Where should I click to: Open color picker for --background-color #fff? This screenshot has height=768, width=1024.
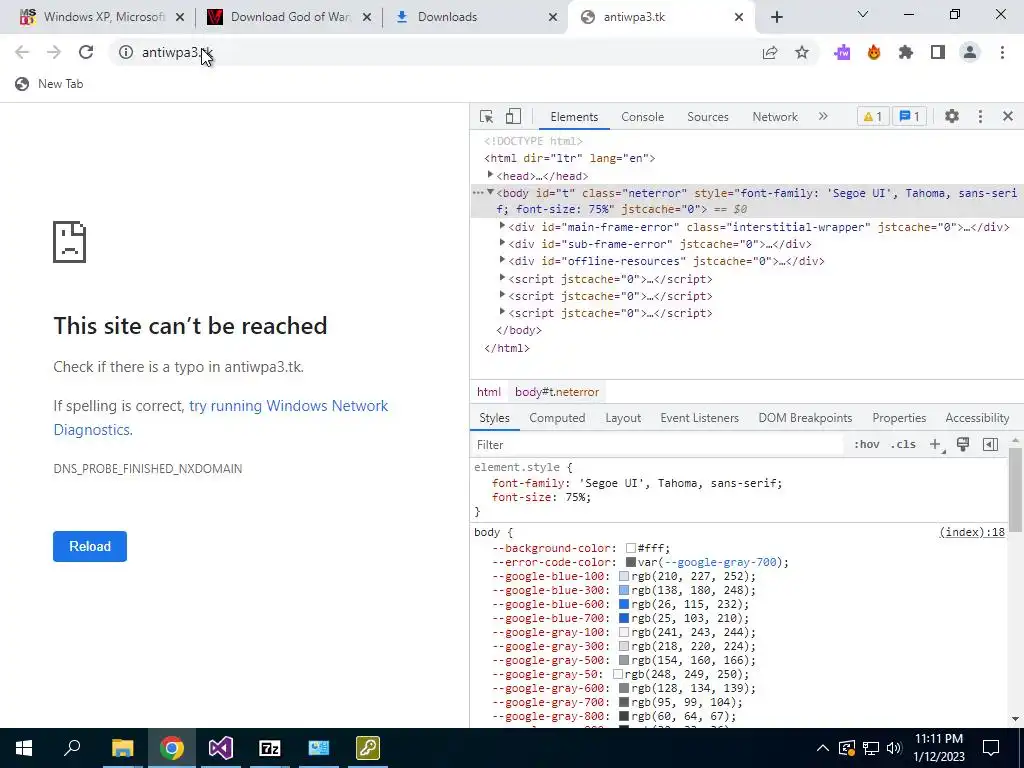coord(631,549)
